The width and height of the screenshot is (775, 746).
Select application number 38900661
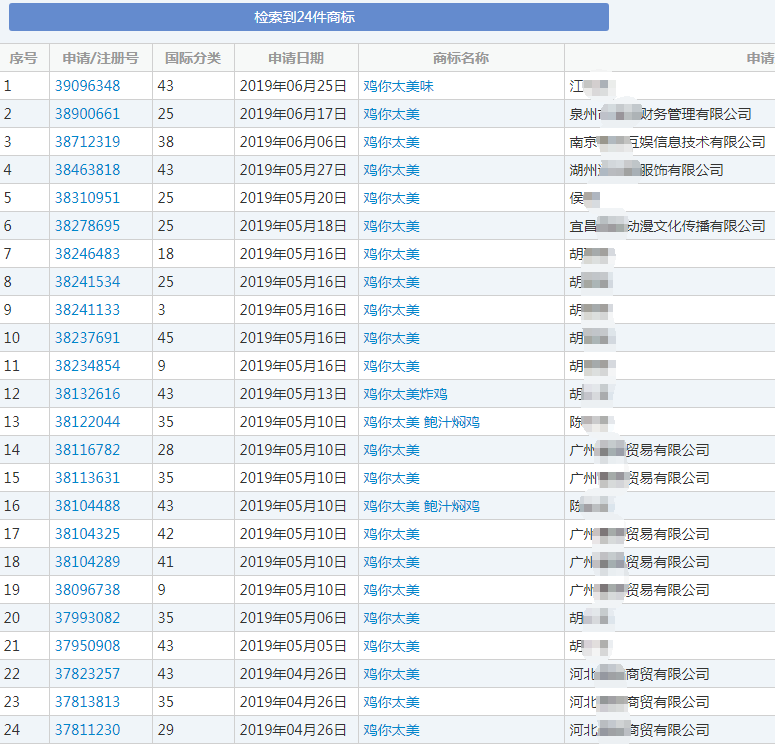(87, 114)
